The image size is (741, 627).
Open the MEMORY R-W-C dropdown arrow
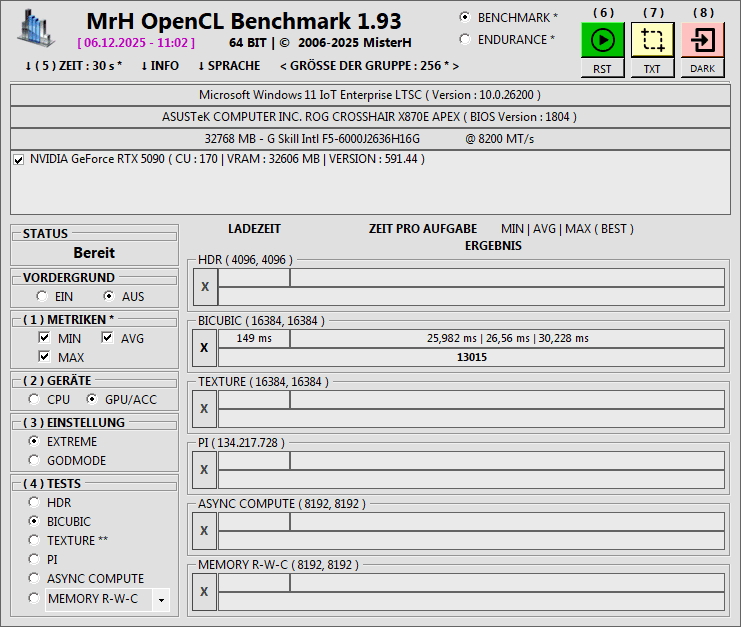[x=161, y=600]
